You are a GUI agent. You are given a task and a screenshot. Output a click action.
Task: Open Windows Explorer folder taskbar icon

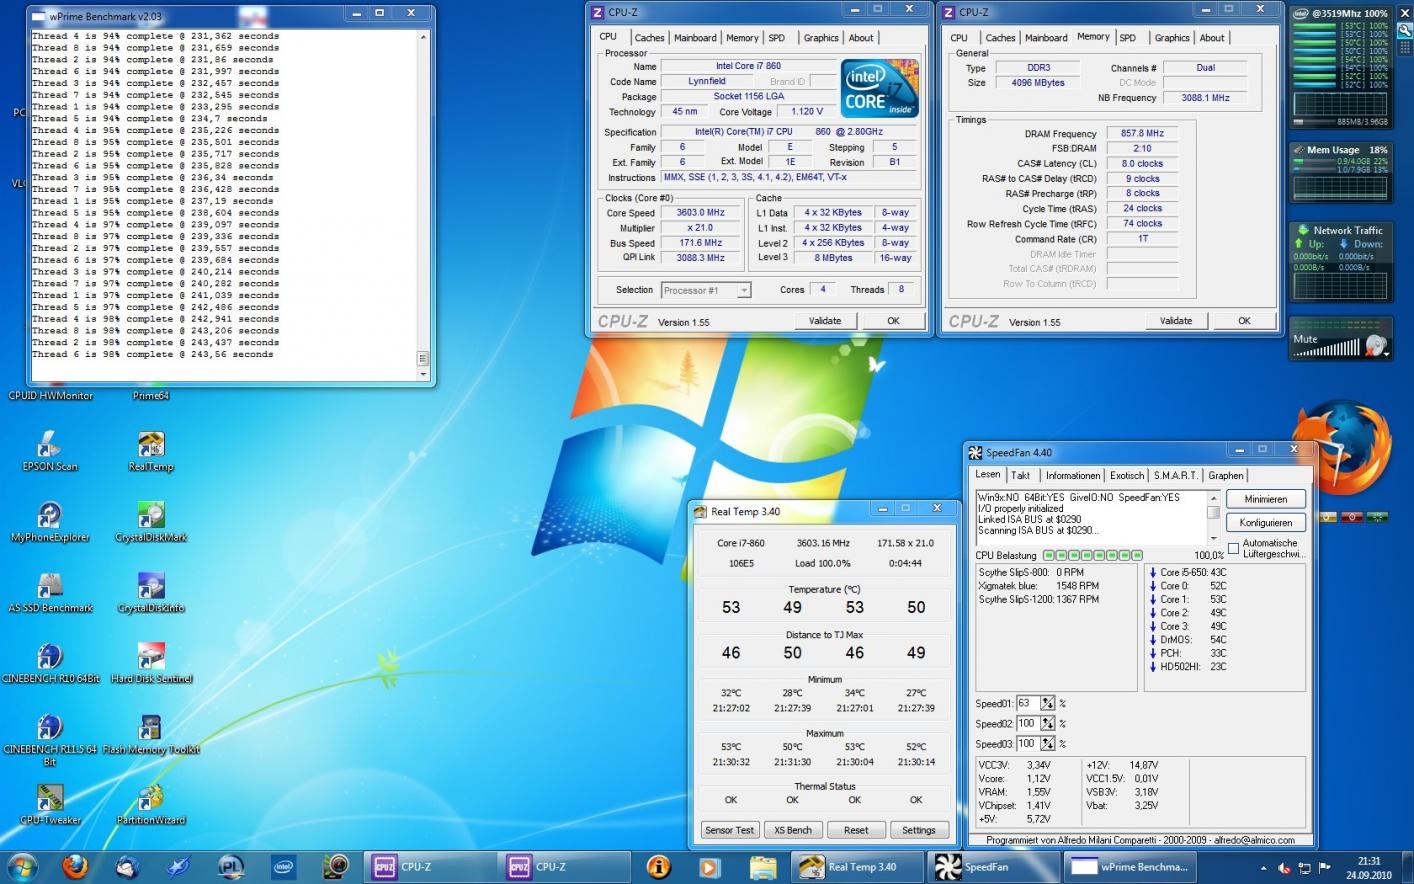pos(762,866)
